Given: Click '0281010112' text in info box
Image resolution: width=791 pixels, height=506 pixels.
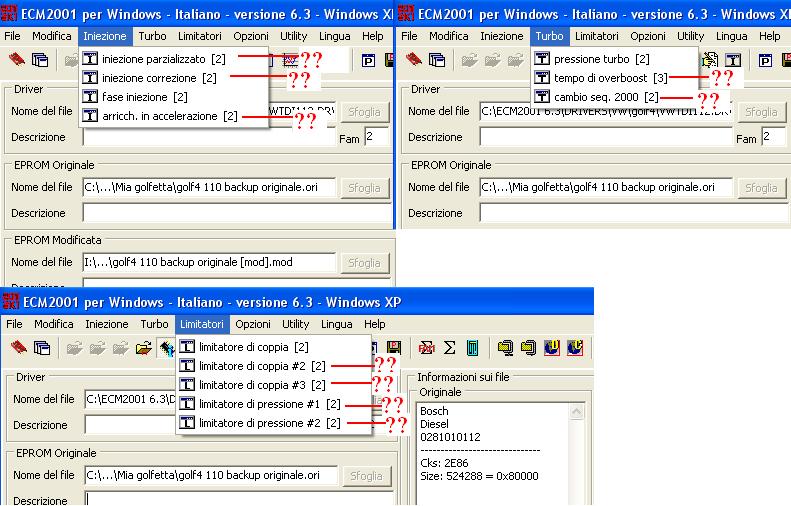Looking at the screenshot, I should coord(450,437).
